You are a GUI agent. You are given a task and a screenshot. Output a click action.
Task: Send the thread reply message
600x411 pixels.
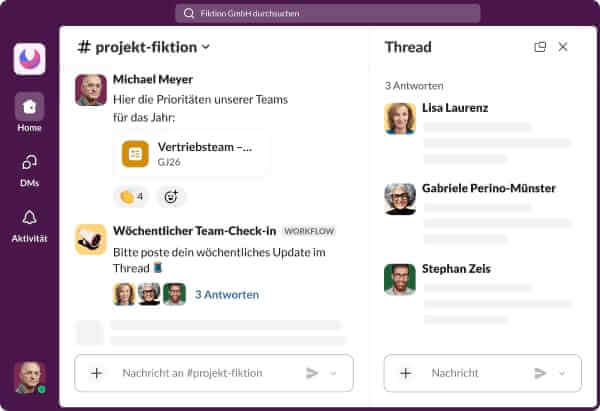click(x=540, y=373)
